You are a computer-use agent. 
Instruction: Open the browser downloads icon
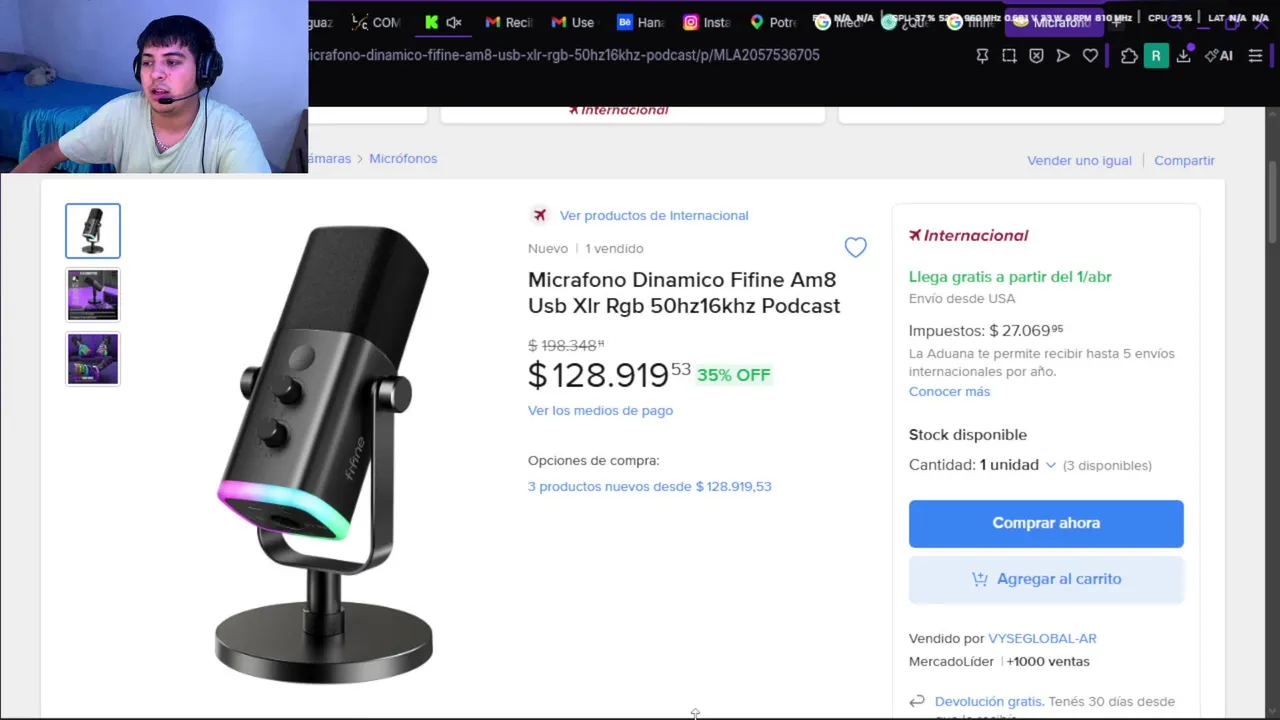tap(1183, 56)
